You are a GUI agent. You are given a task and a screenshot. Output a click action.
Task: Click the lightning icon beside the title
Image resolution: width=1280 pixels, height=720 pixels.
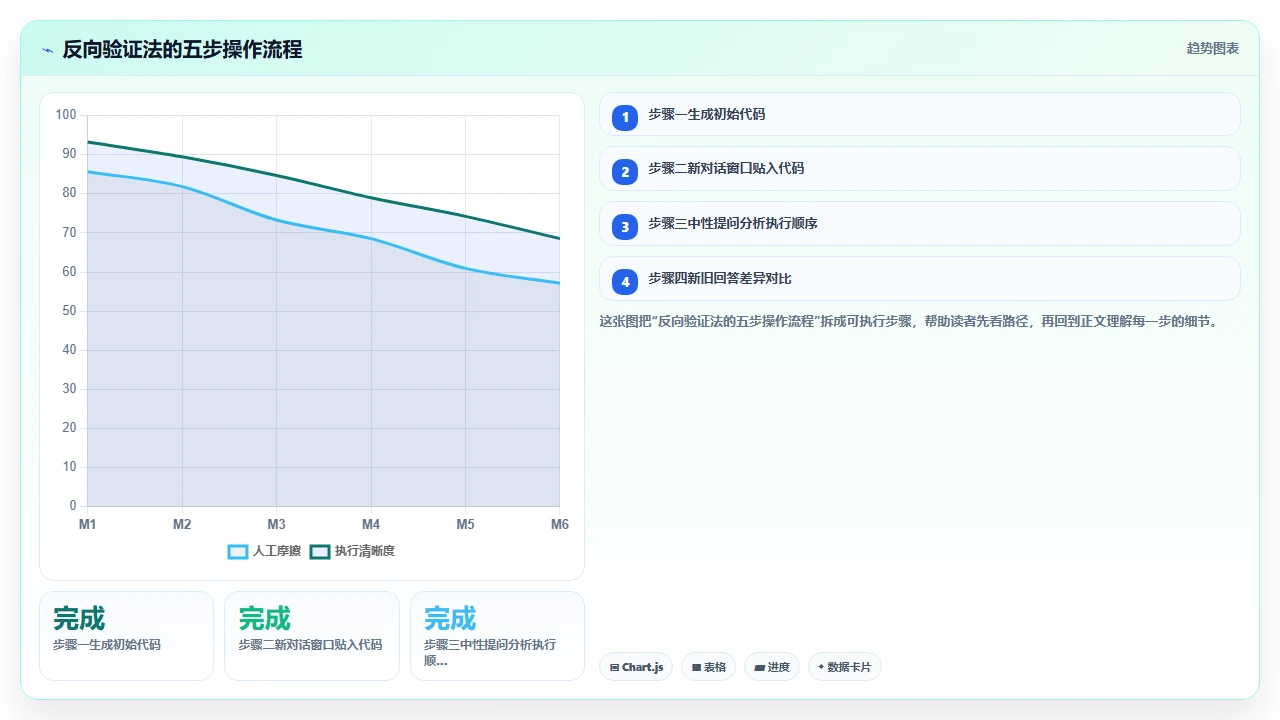[47, 49]
